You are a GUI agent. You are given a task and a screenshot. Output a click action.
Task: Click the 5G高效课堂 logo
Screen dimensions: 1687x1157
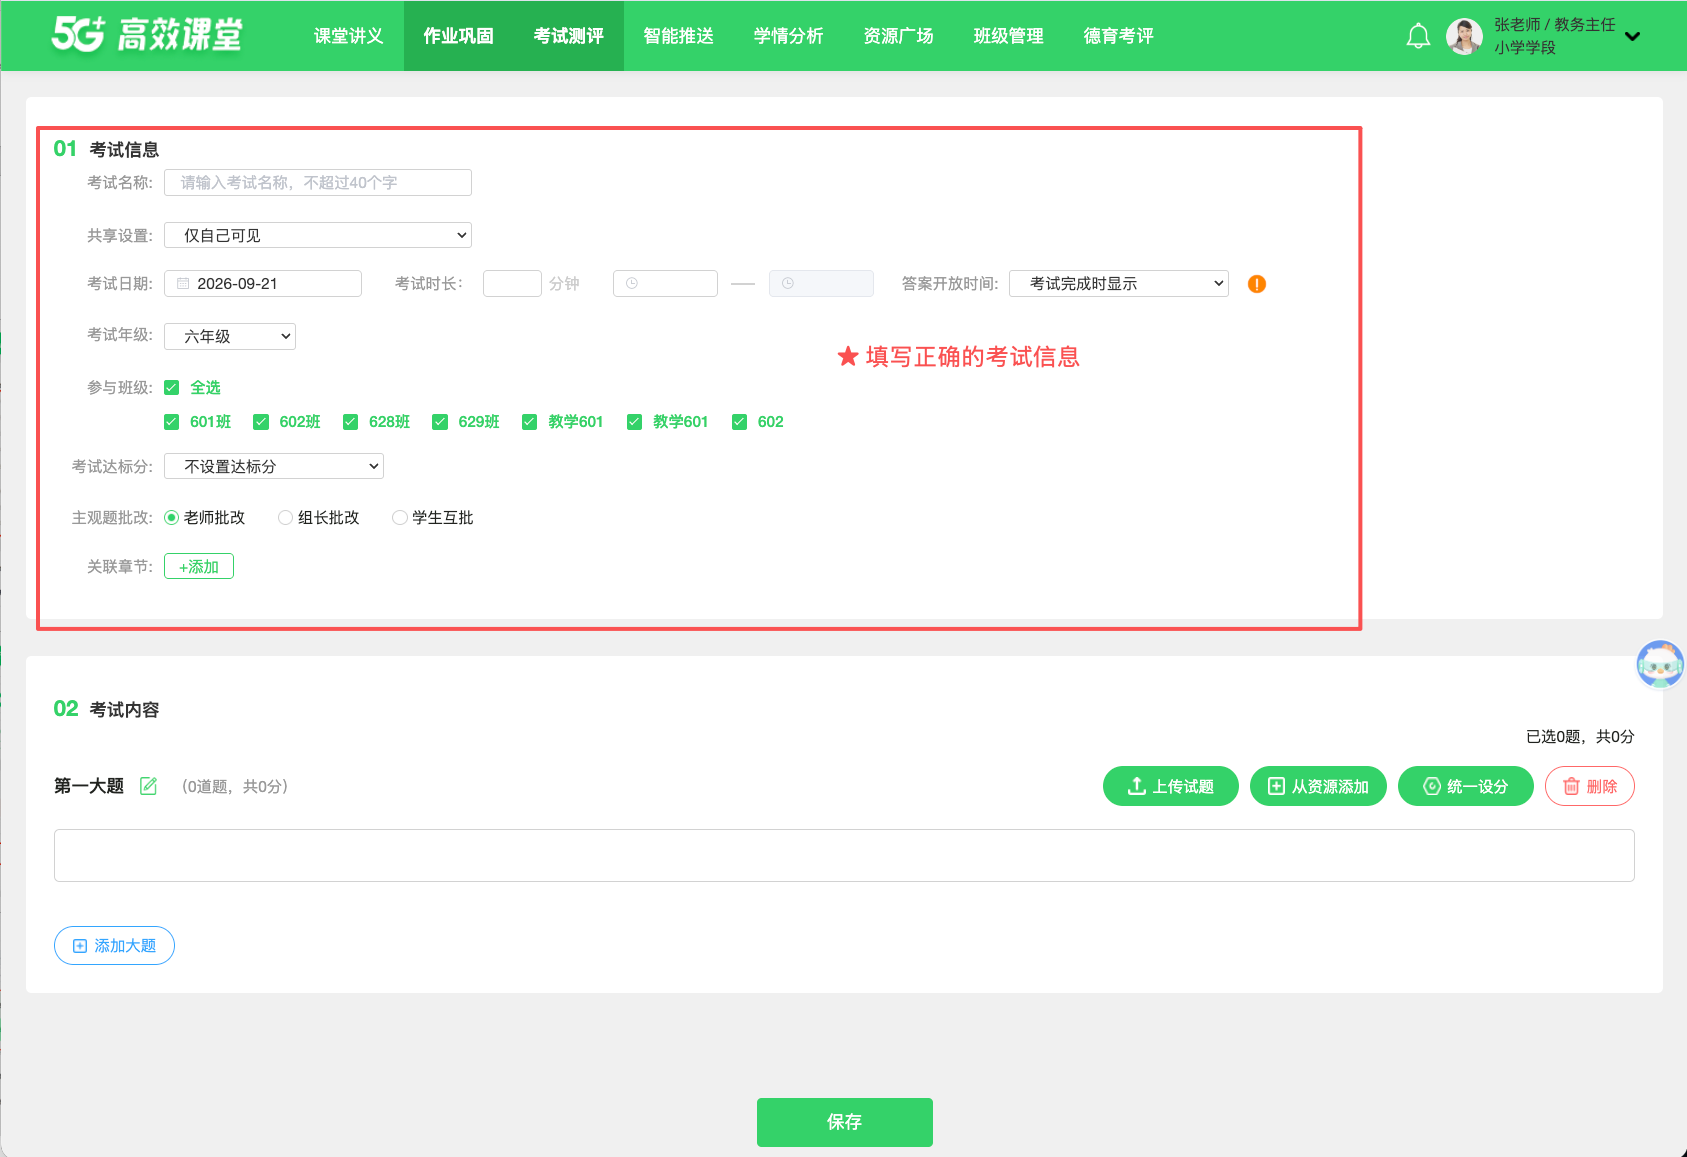pyautogui.click(x=147, y=35)
